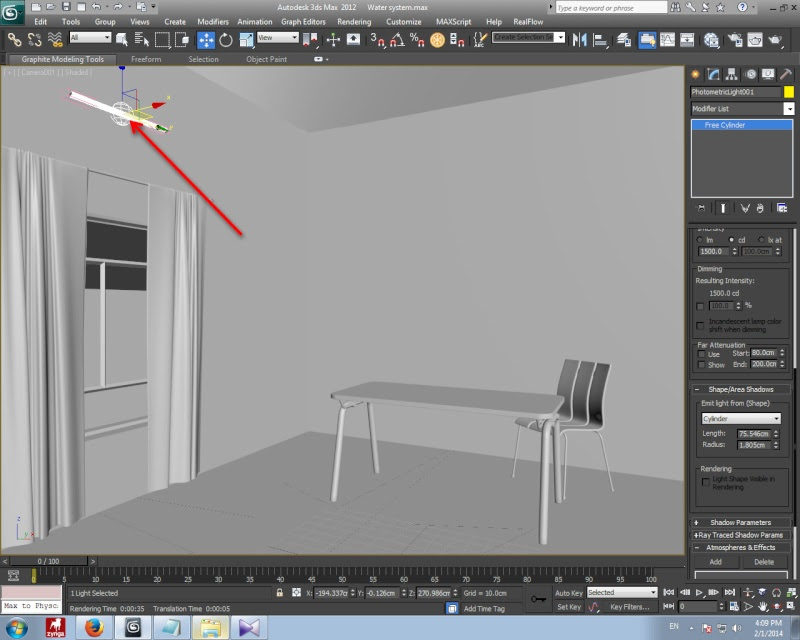
Task: Collapse the Shape/Area Shadows rollout
Action: pos(740,389)
